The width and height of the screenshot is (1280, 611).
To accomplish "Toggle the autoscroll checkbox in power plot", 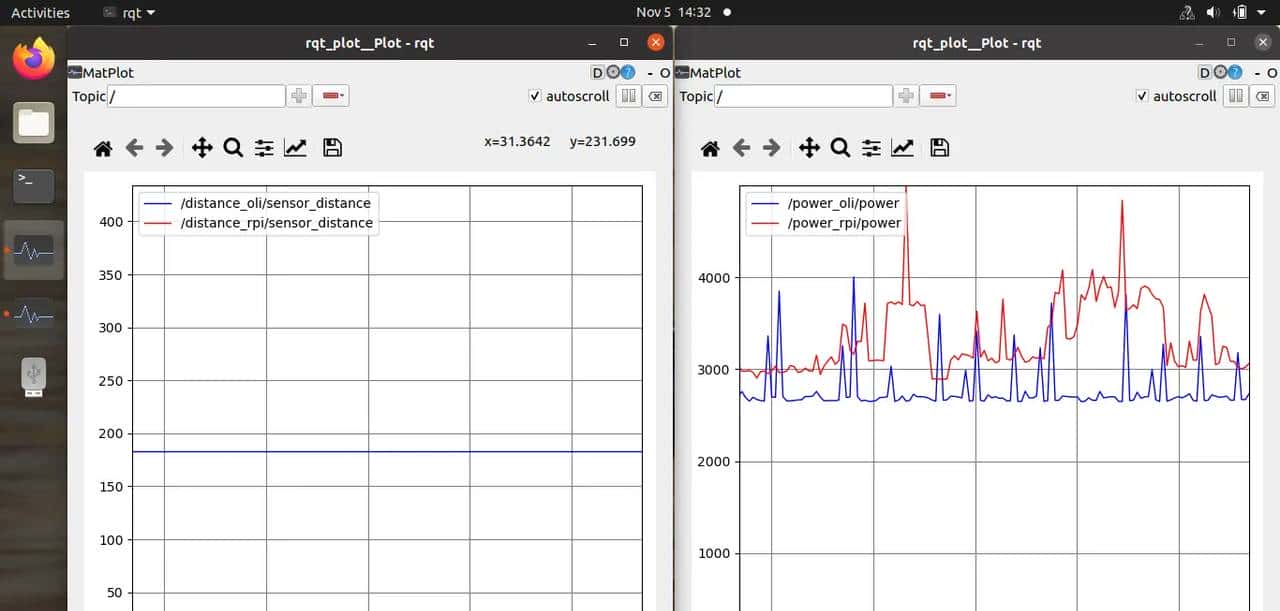I will 1143,96.
